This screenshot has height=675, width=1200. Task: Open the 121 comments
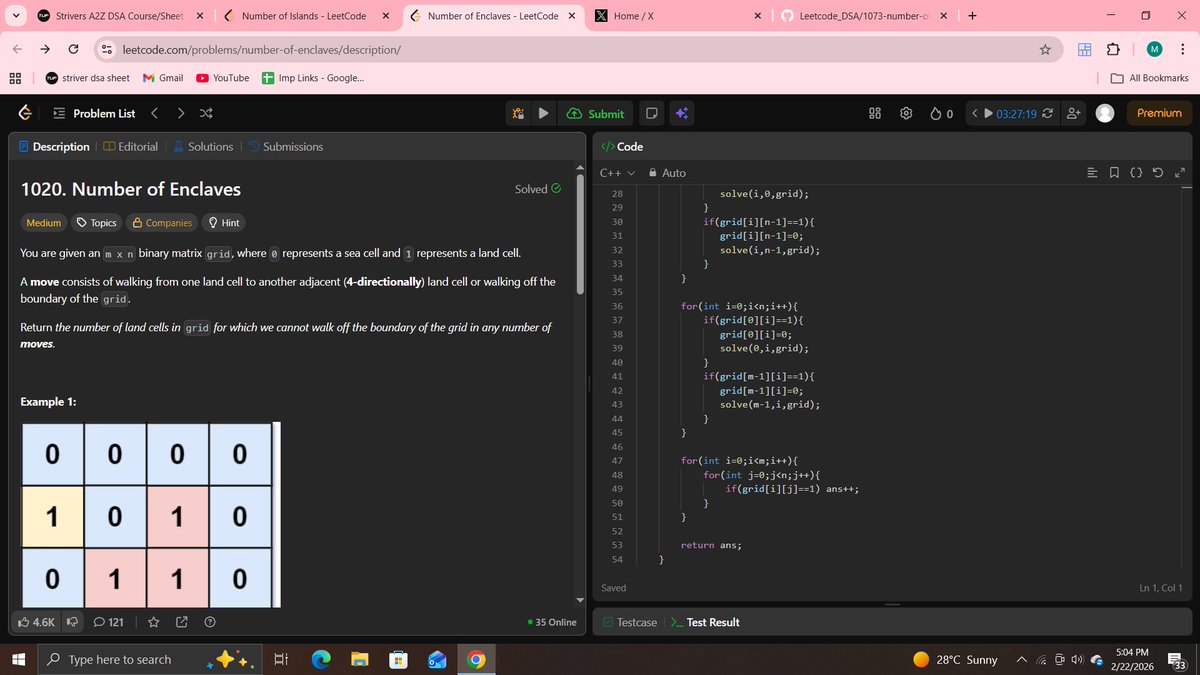(108, 622)
